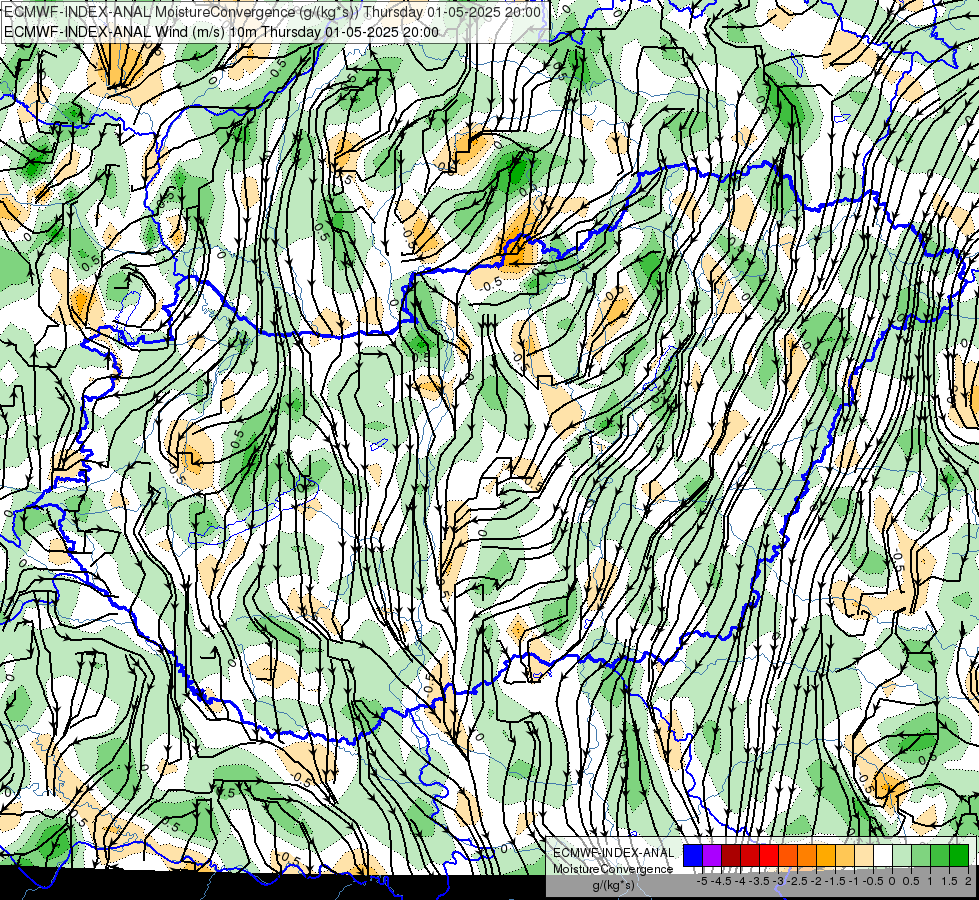
Task: Select the white legend swatch
Action: pyautogui.click(x=883, y=856)
